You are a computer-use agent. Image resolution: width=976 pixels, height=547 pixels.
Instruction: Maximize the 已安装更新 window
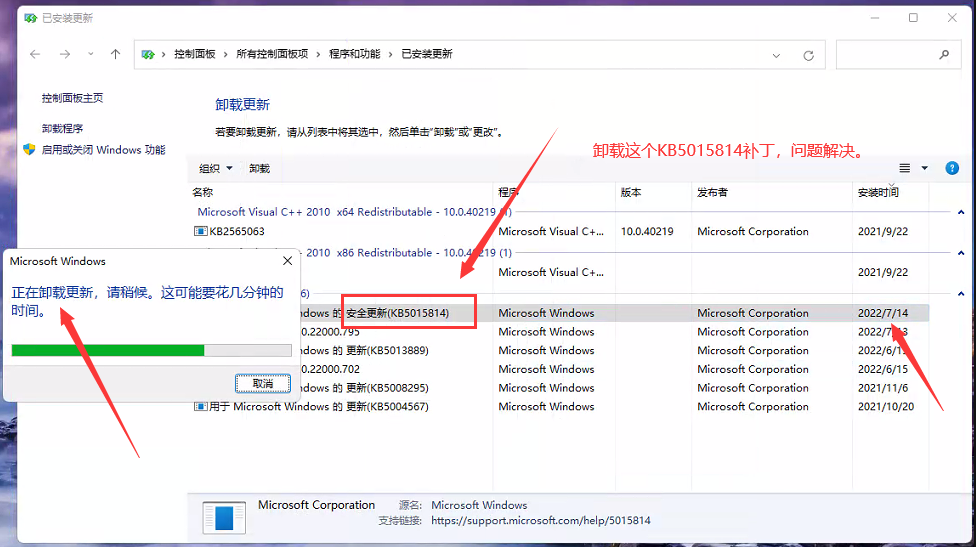point(913,18)
